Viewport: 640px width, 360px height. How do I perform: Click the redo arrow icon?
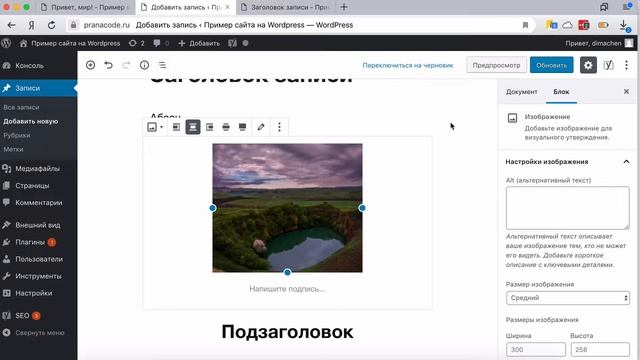pos(126,65)
